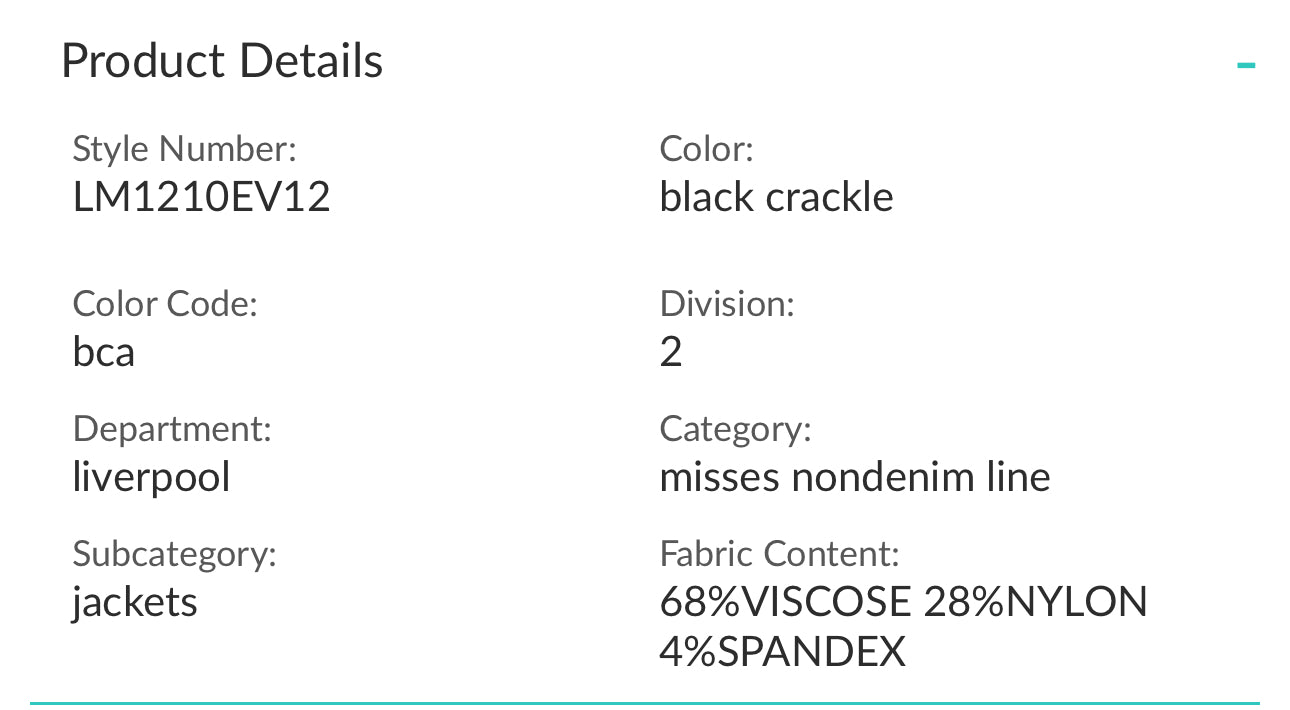Click the Department label
The width and height of the screenshot is (1290, 710).
click(172, 430)
